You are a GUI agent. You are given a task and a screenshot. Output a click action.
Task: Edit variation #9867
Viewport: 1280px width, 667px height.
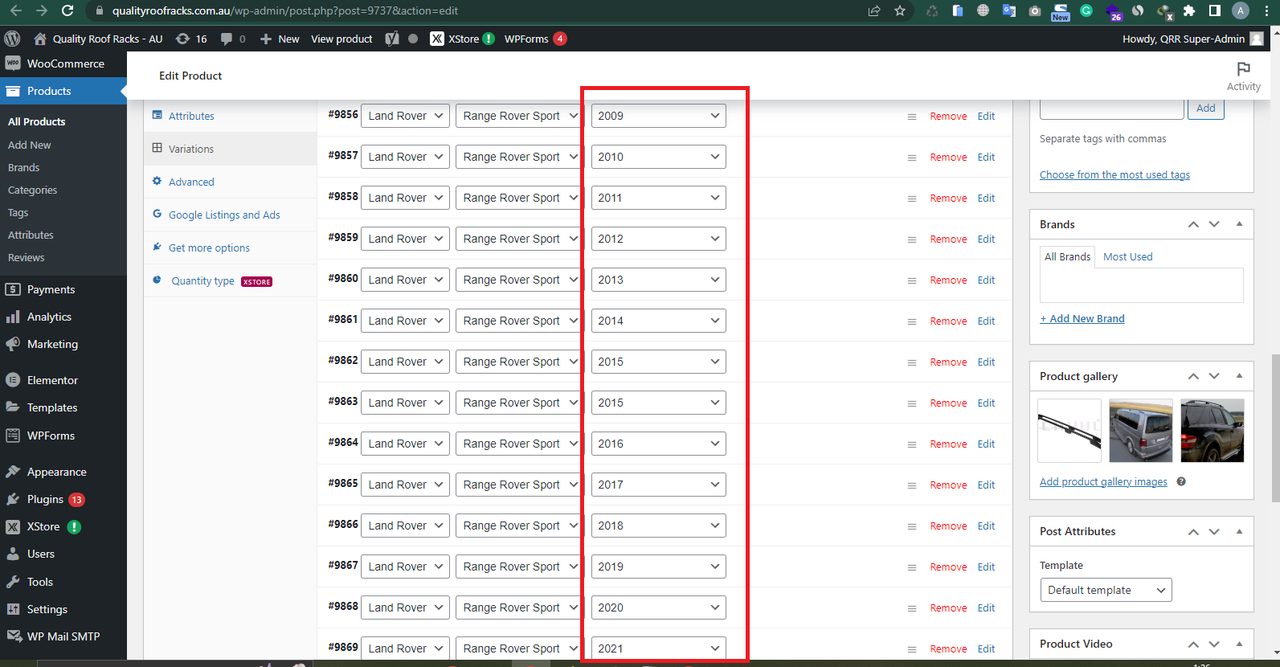tap(986, 567)
